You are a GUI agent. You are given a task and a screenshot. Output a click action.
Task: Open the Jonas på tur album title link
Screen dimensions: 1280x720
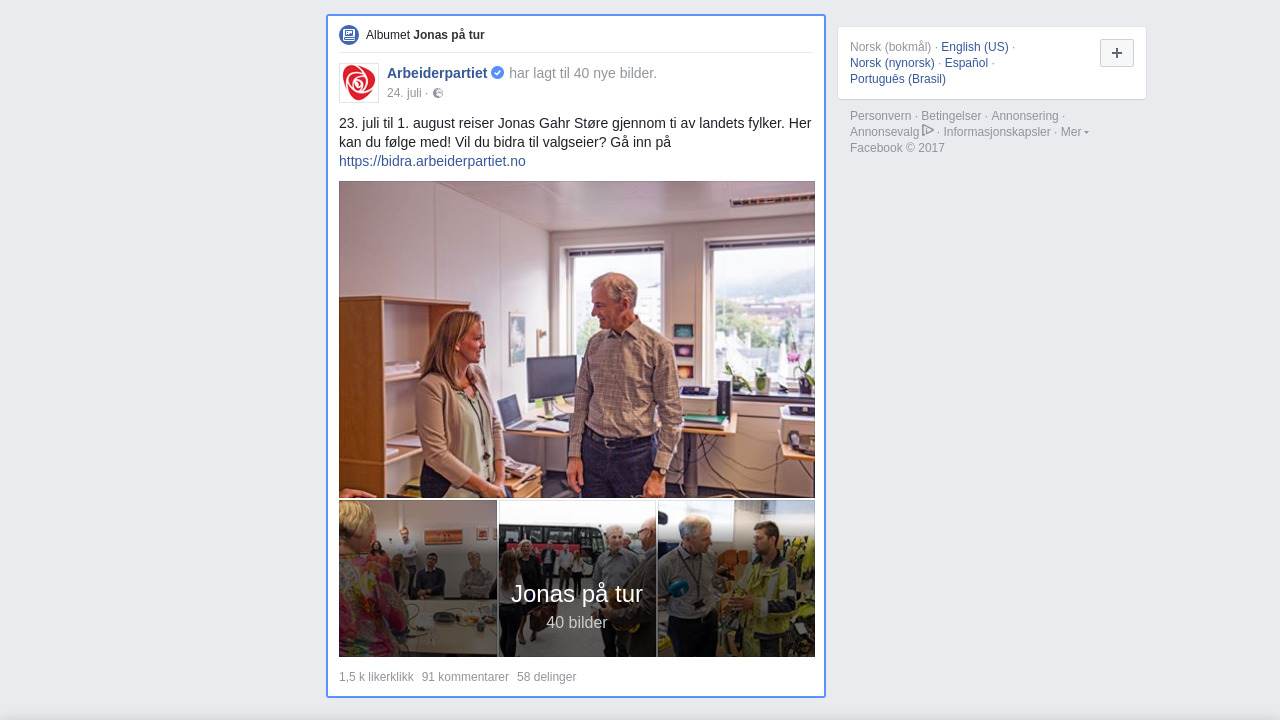[448, 35]
